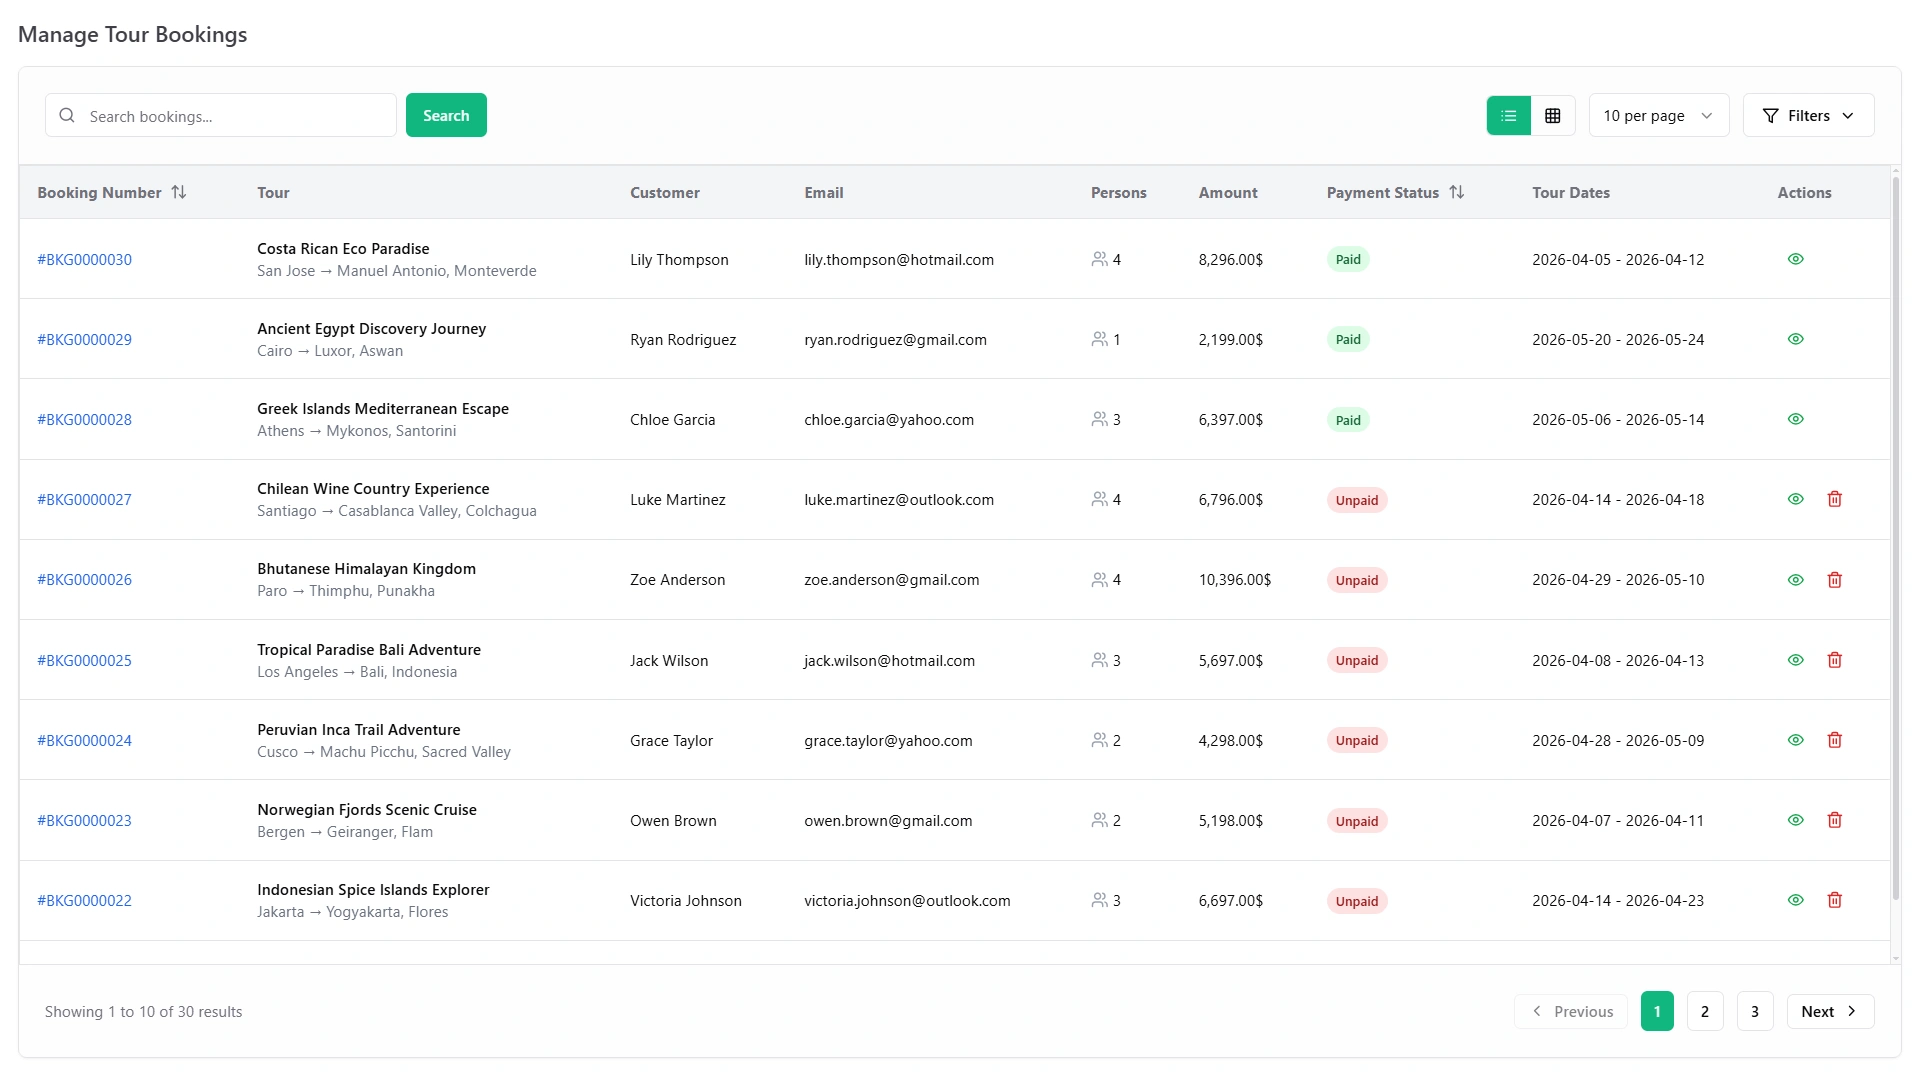View Jack Wilson booking eye icon
Image resolution: width=1920 pixels, height=1080 pixels.
[1795, 660]
